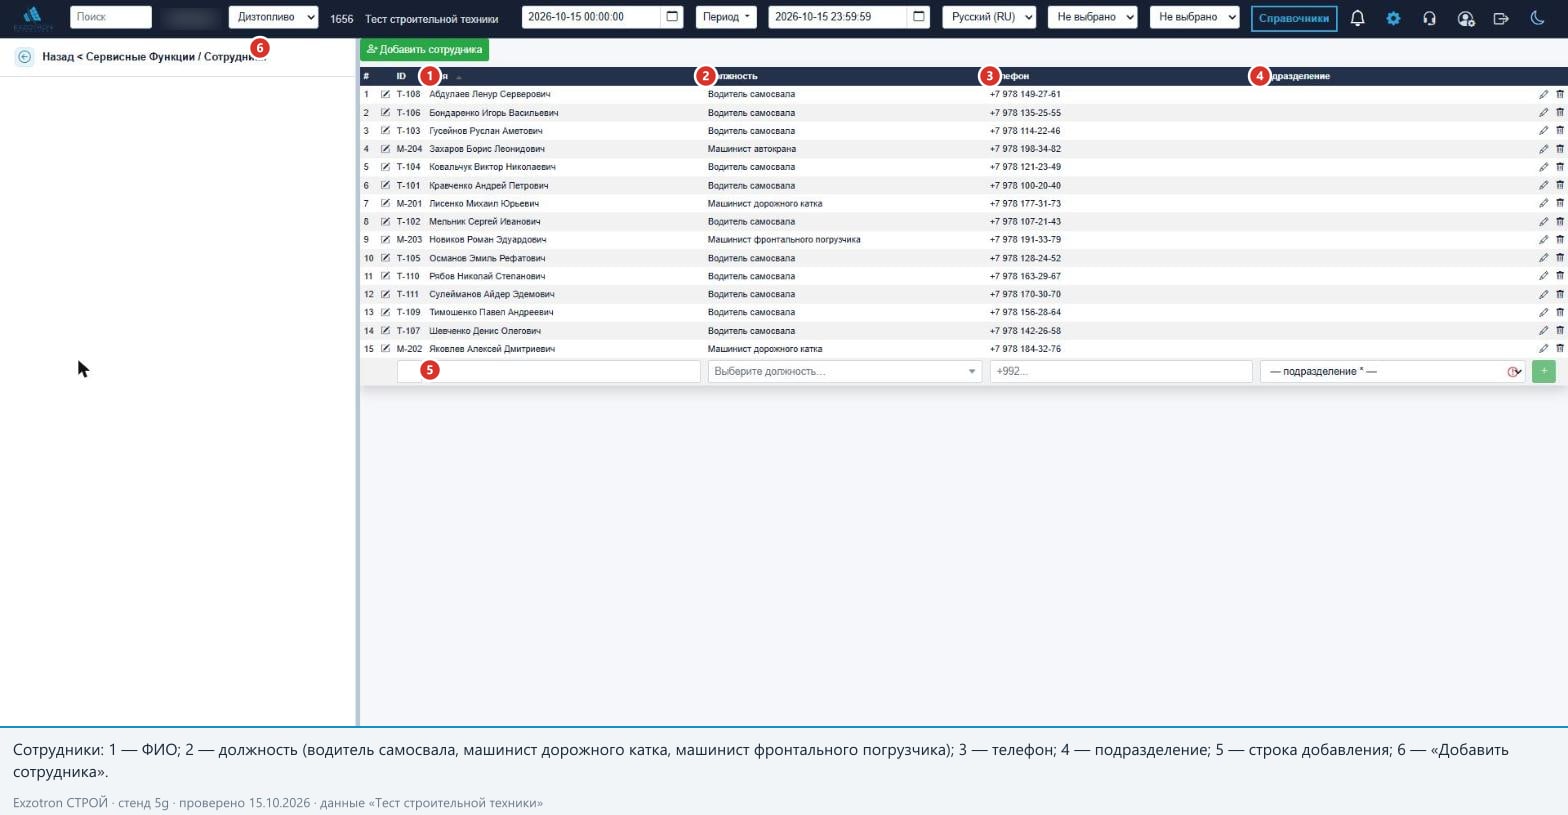The image size is (1568, 815).
Task: Open calendar for start date 00:00:00
Action: click(672, 17)
